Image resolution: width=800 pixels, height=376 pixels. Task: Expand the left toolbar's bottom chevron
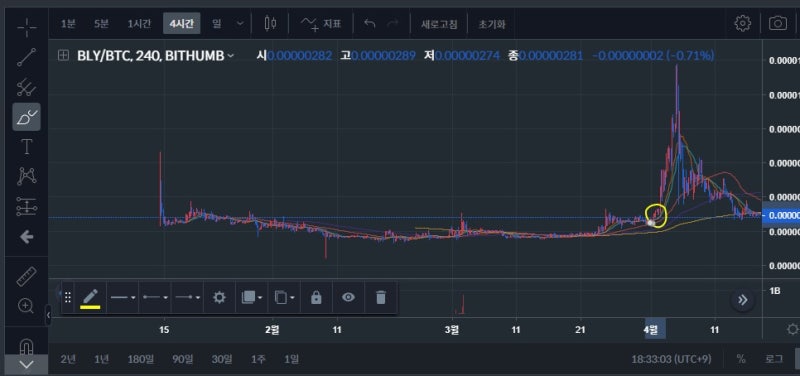[27, 365]
